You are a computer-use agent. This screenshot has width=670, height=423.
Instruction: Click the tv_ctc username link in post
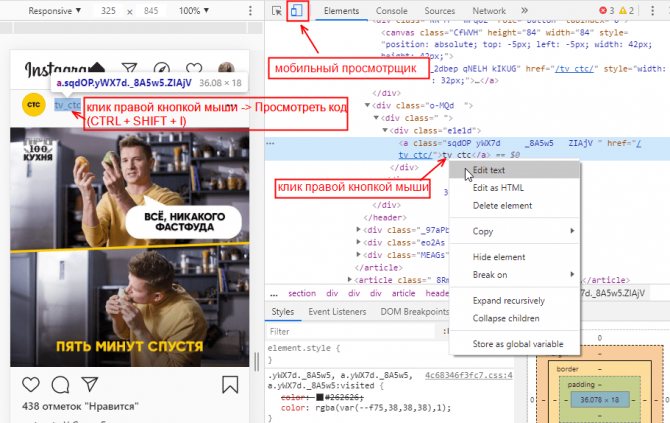pyautogui.click(x=68, y=105)
